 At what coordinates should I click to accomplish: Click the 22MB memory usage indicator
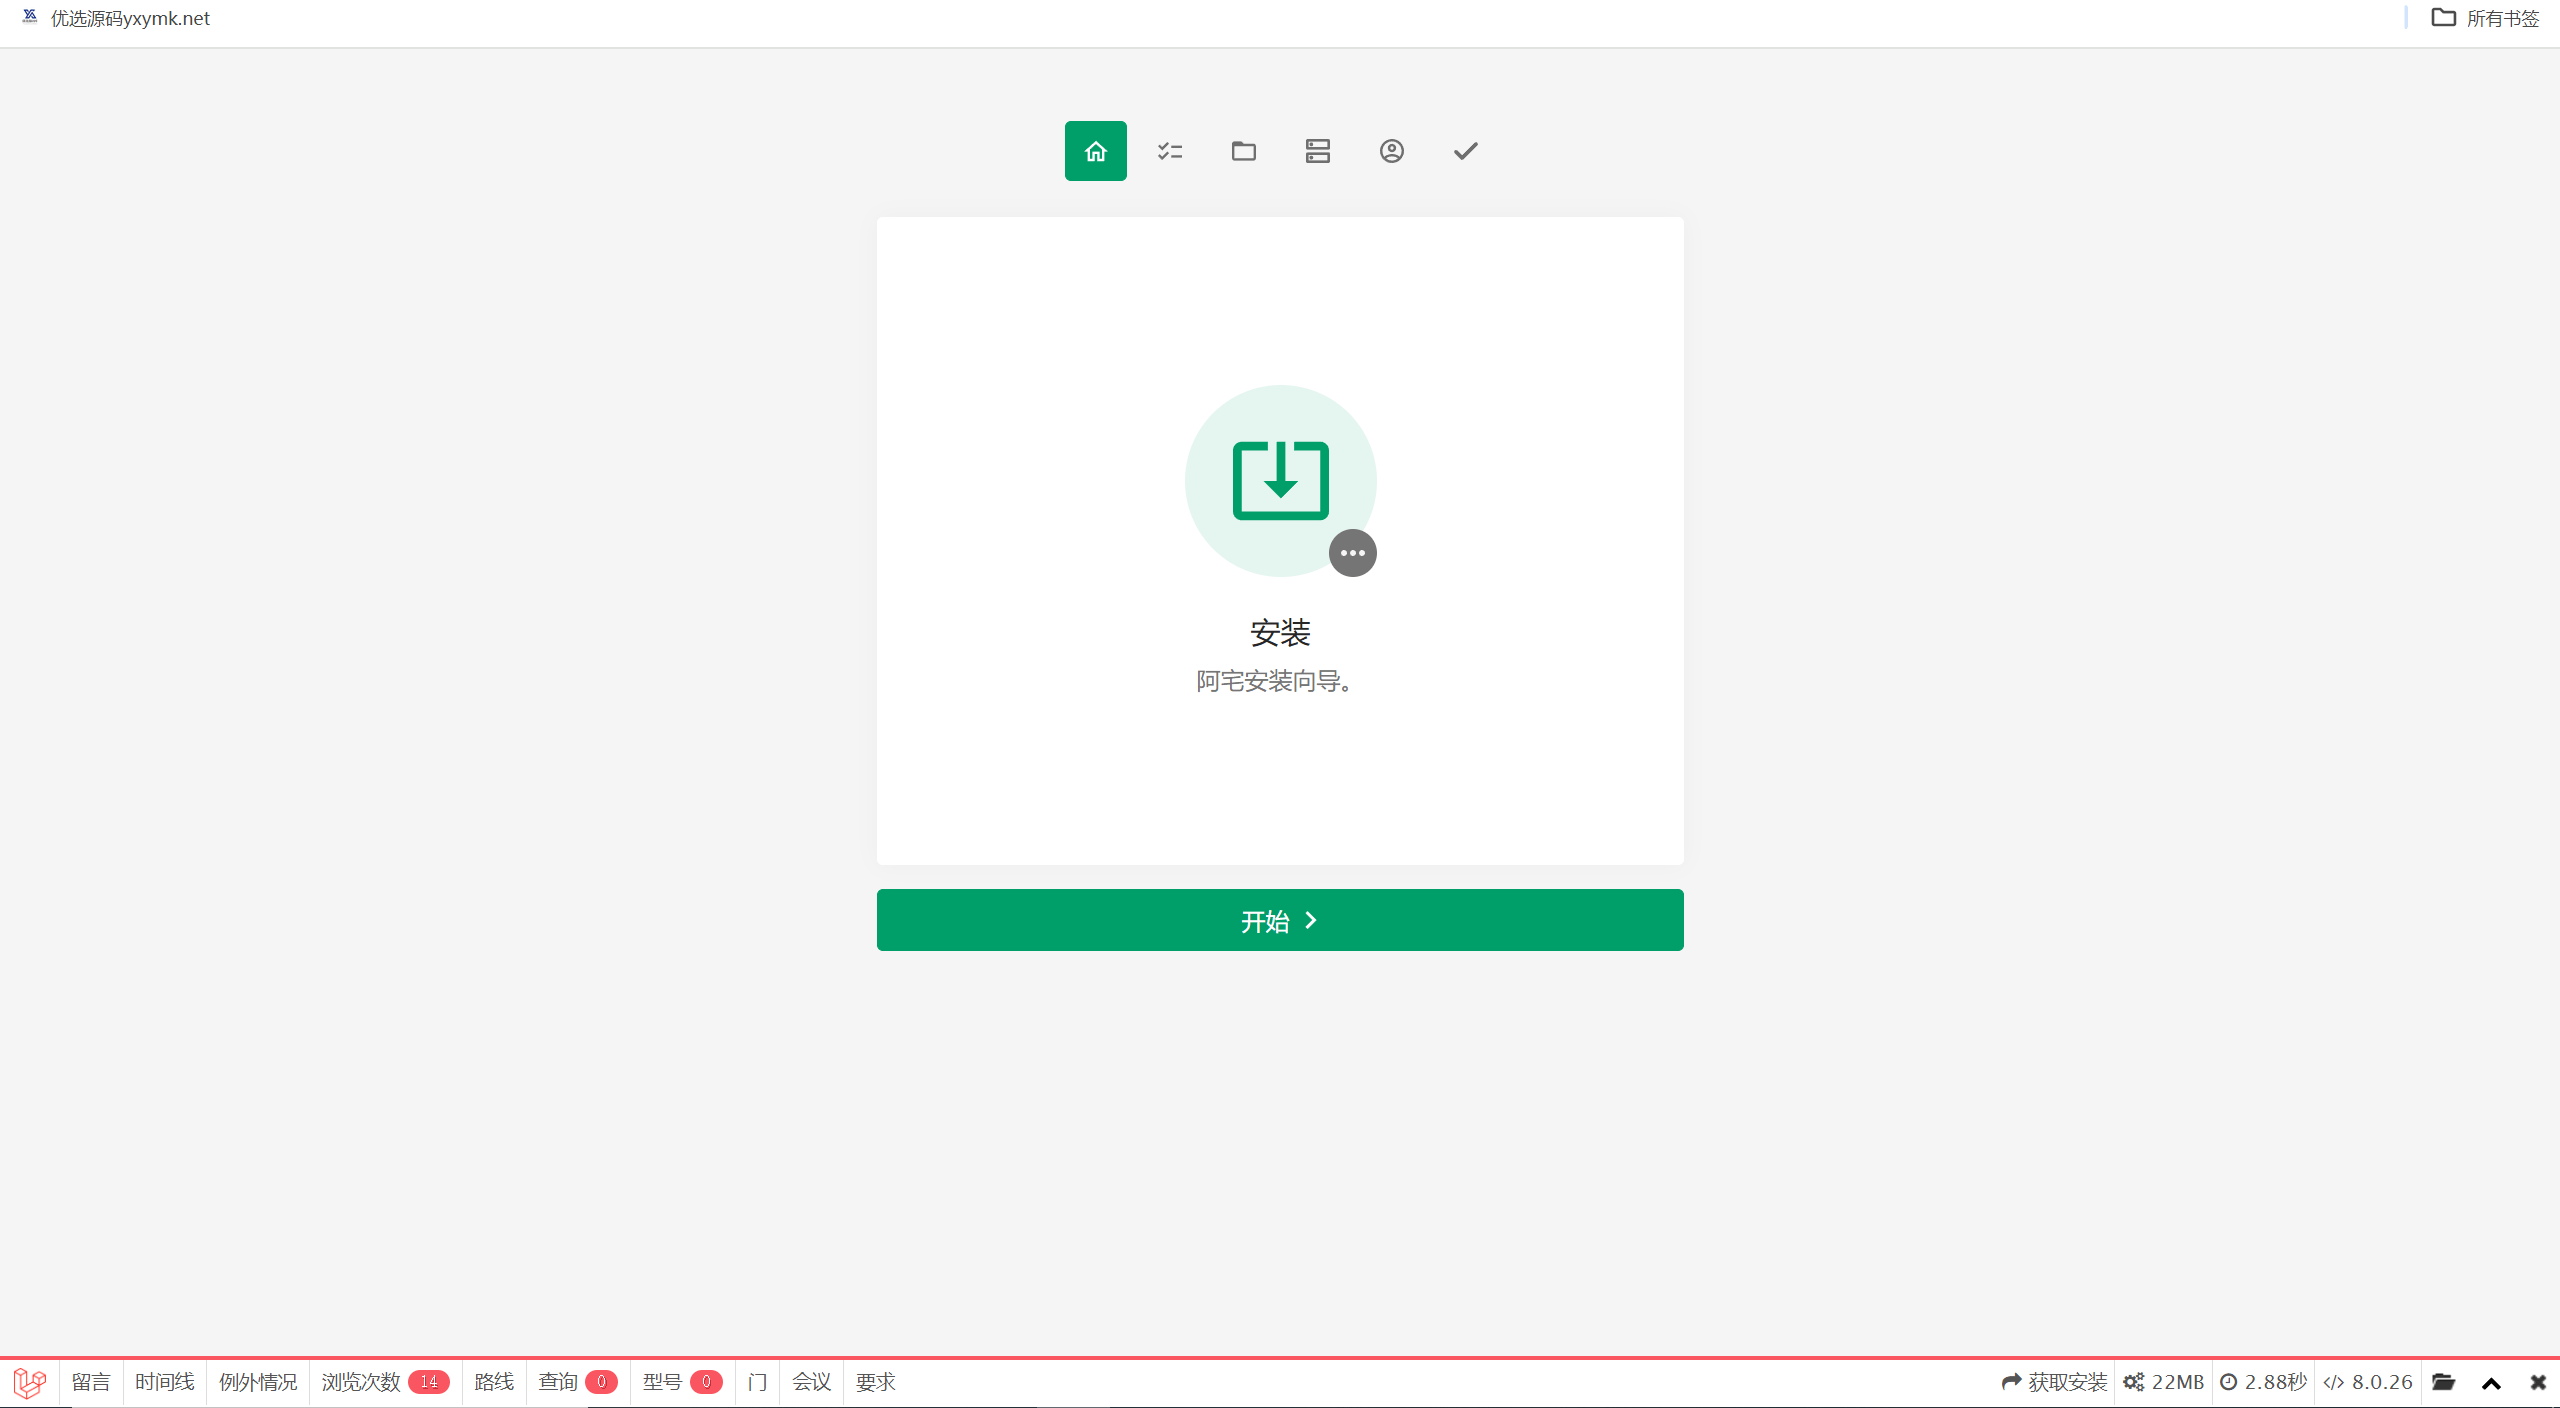point(2164,1382)
